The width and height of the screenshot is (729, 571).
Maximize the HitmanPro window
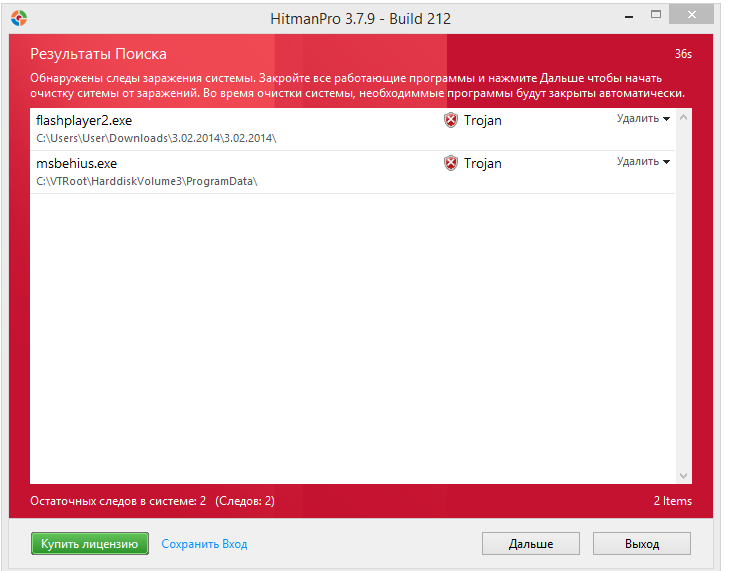click(656, 15)
